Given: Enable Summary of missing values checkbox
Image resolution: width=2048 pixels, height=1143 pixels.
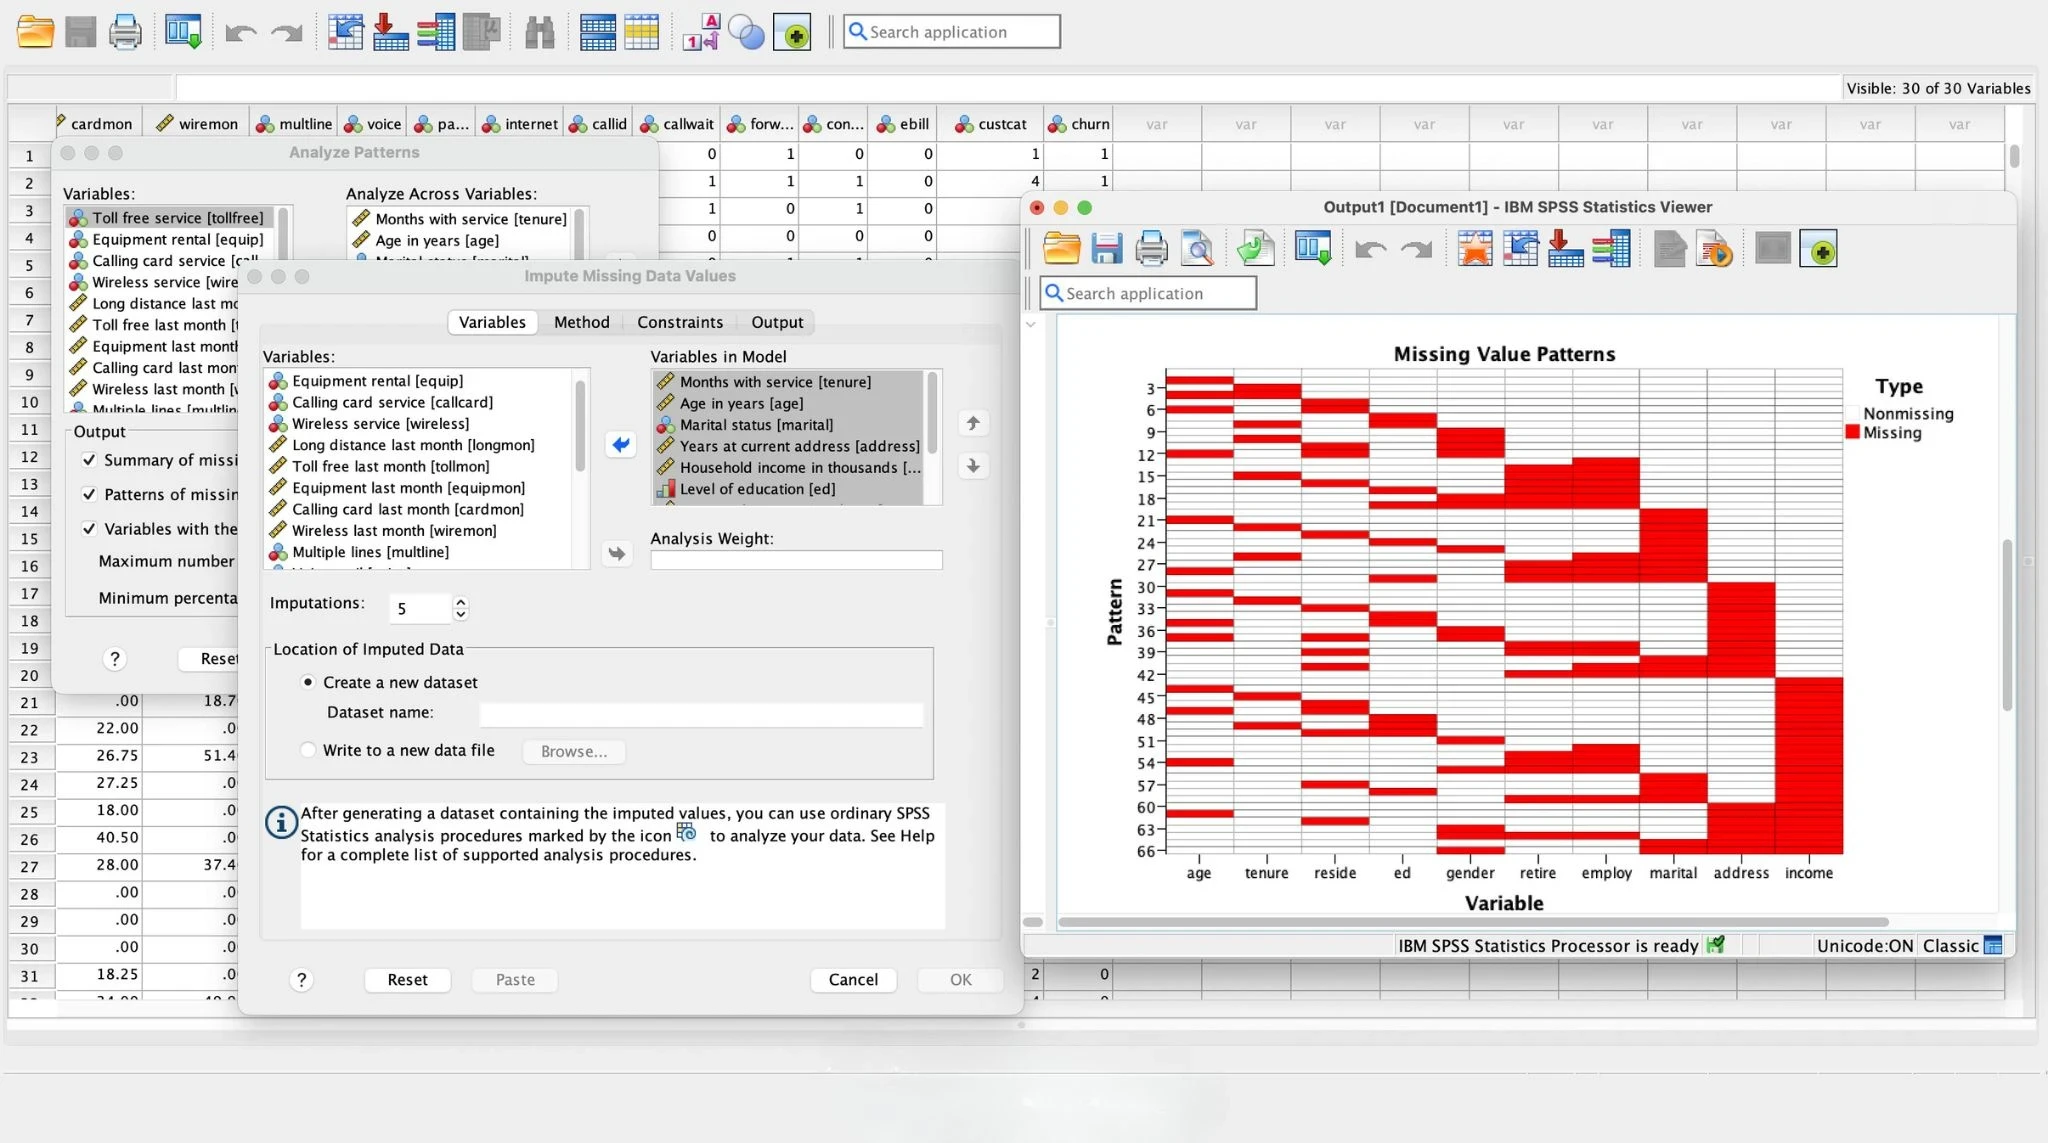Looking at the screenshot, I should pos(89,460).
